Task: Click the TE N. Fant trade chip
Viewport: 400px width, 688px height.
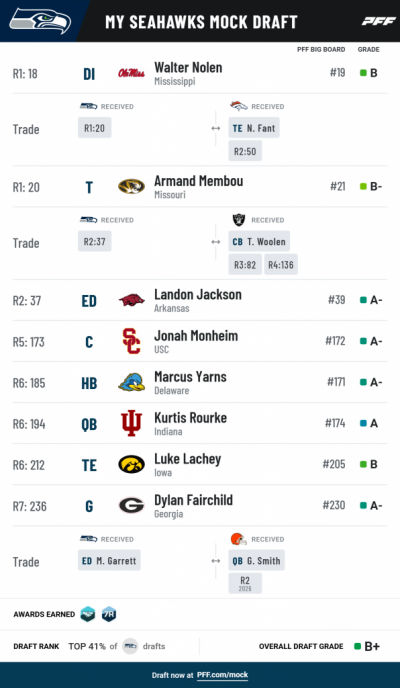Action: [254, 128]
